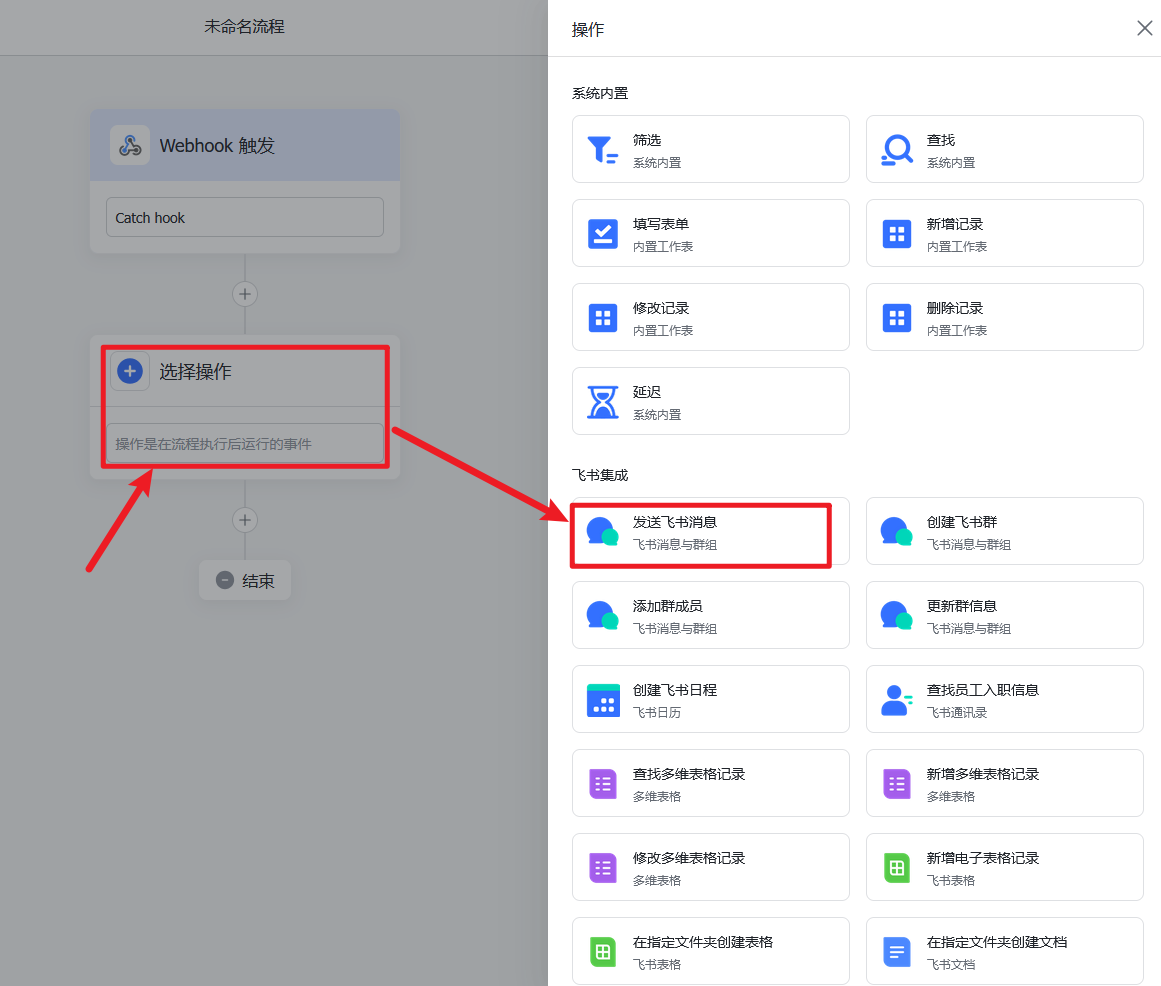Click the chat bubble icon for 创建飞书群
The height and width of the screenshot is (986, 1161).
point(897,531)
